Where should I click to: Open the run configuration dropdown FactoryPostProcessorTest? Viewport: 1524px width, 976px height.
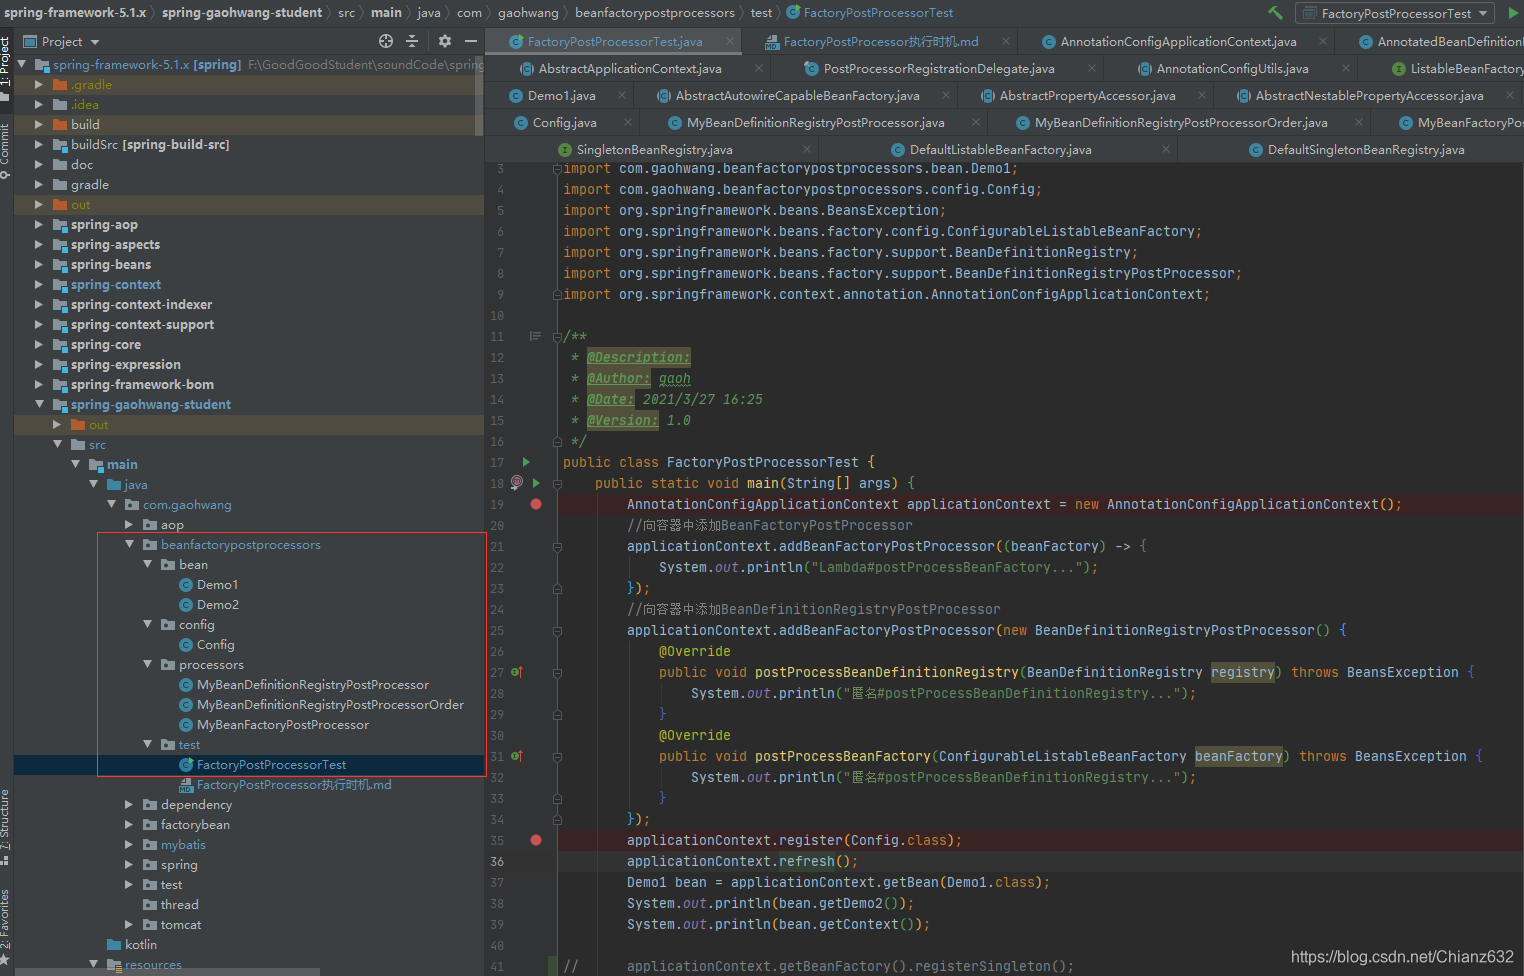1395,13
